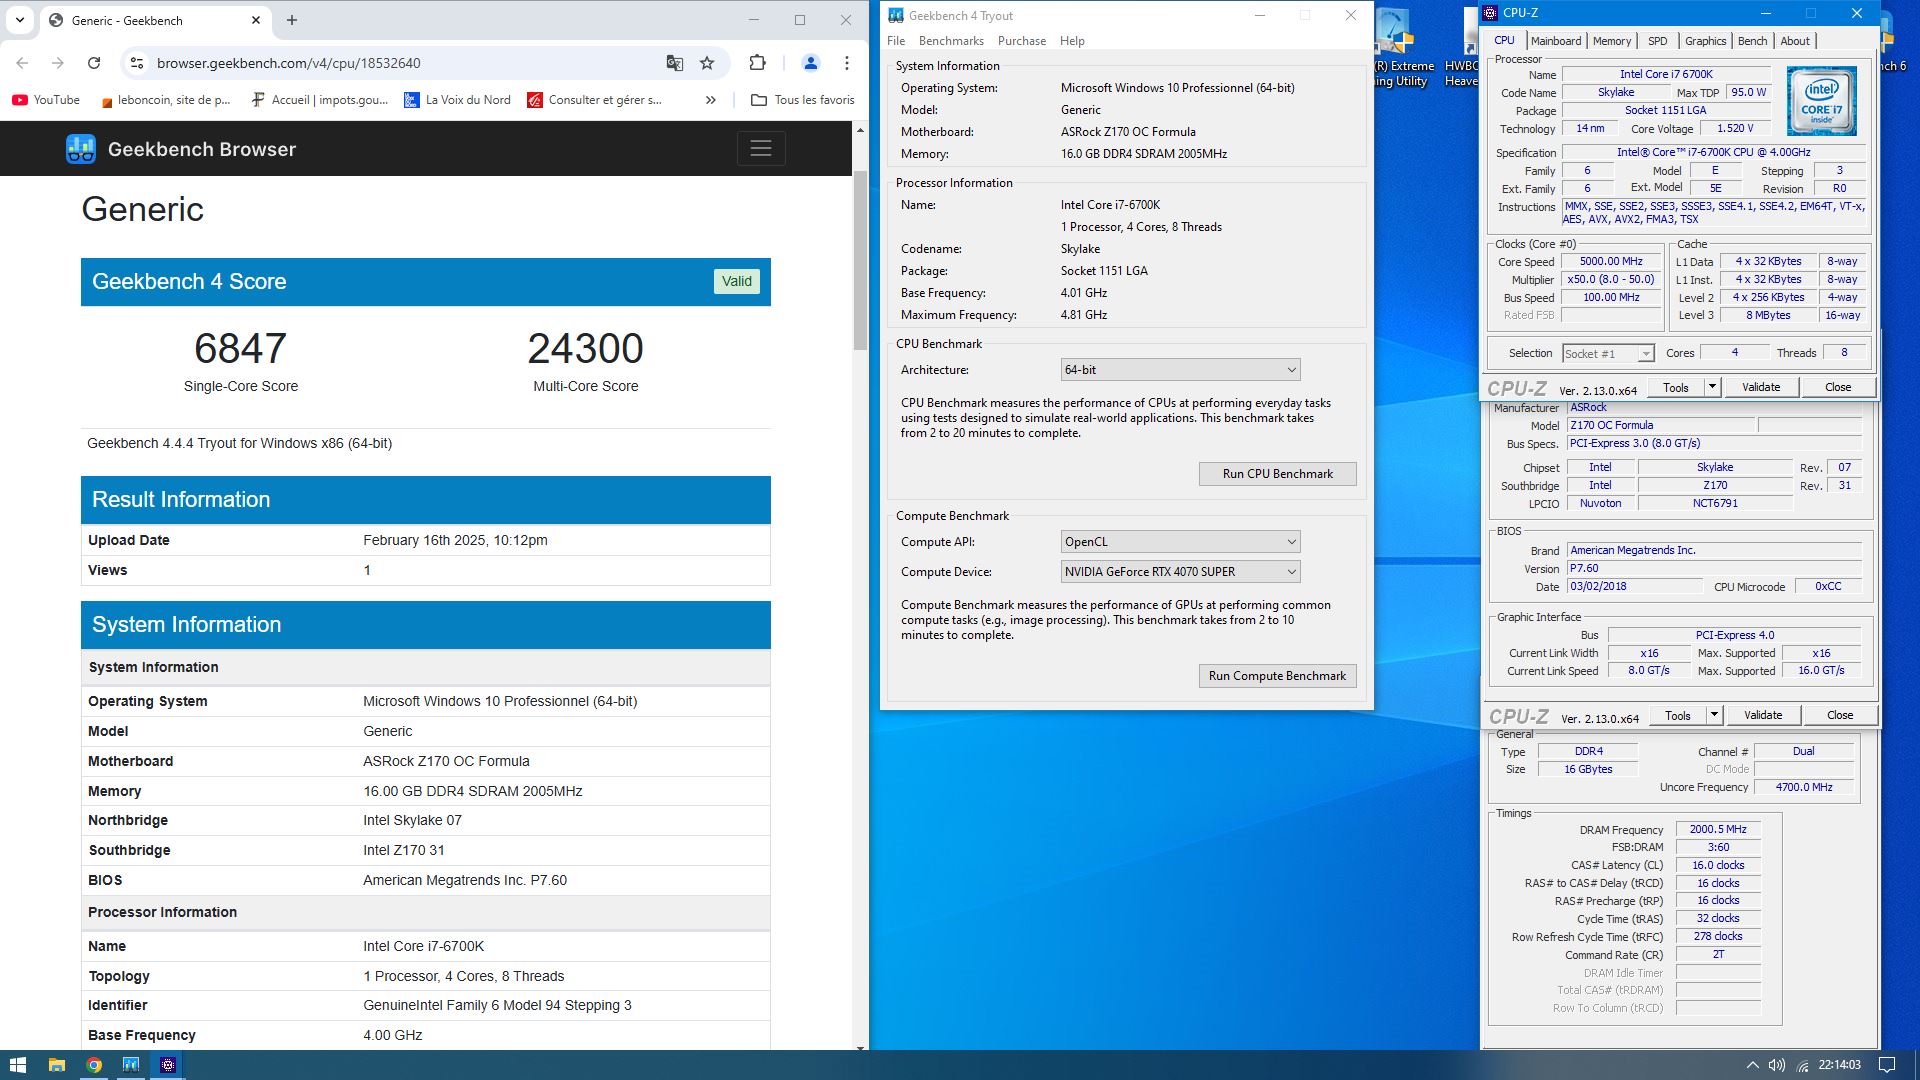Click Tools in the top CPU-Z window
Screen dimensions: 1920x1080
(x=1675, y=388)
